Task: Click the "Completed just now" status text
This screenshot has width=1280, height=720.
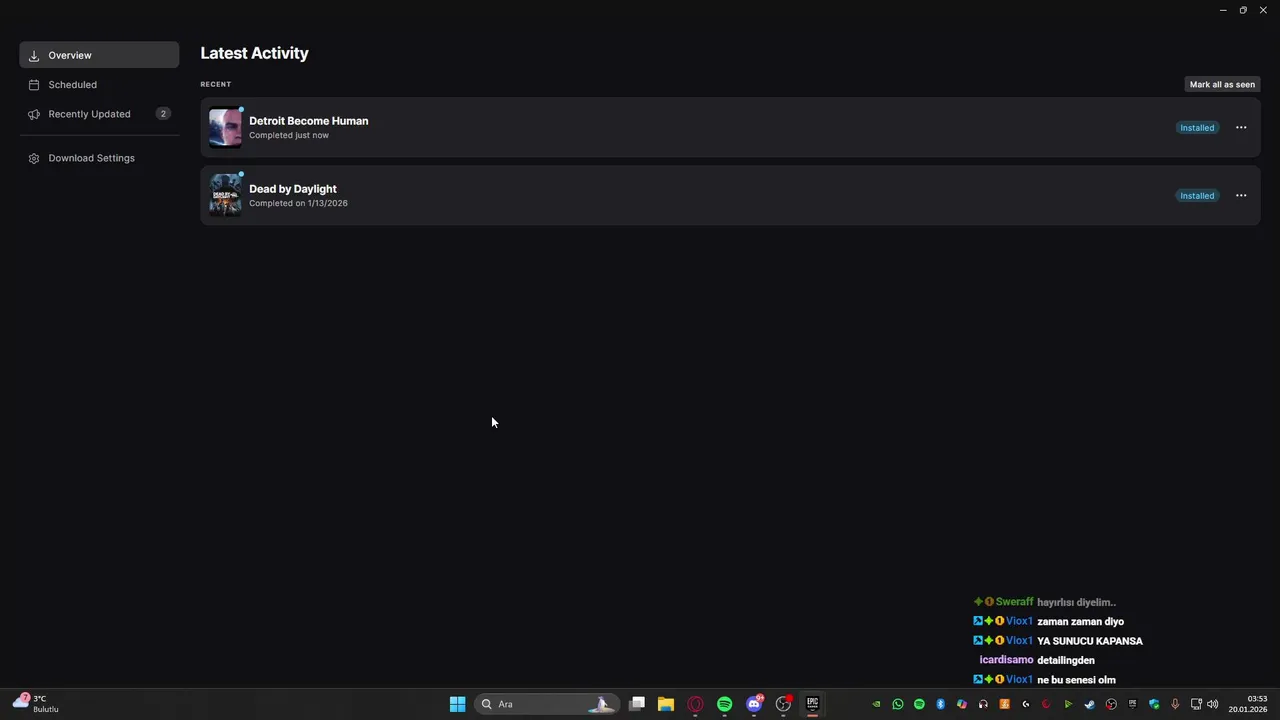Action: click(x=289, y=135)
